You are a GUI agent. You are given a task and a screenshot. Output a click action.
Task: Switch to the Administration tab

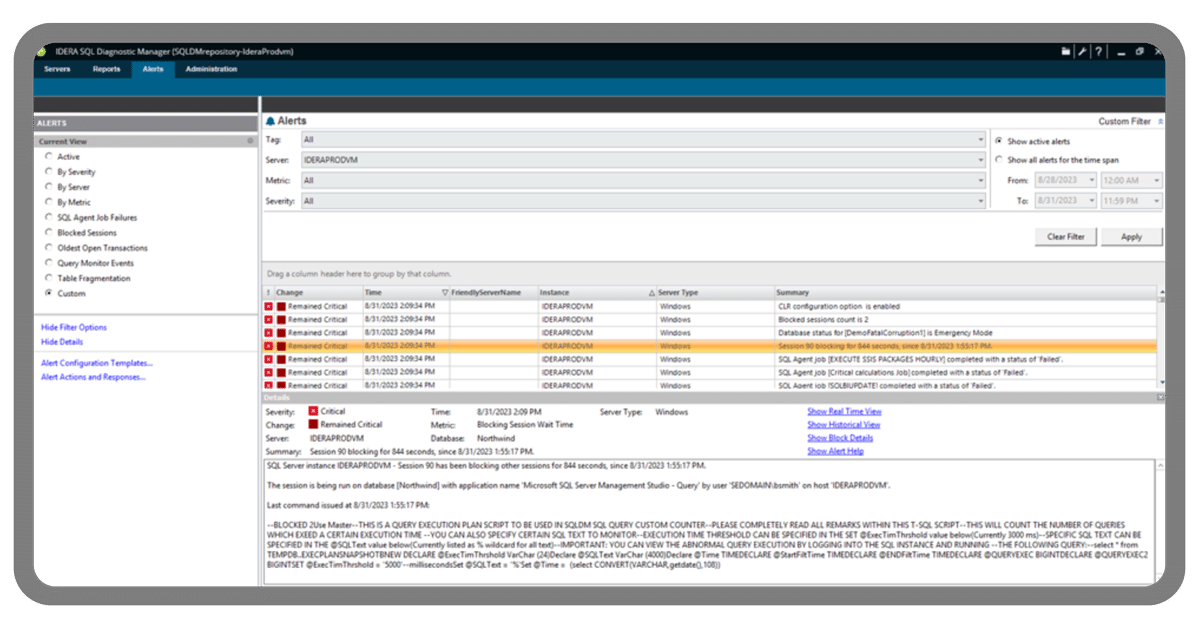point(214,69)
